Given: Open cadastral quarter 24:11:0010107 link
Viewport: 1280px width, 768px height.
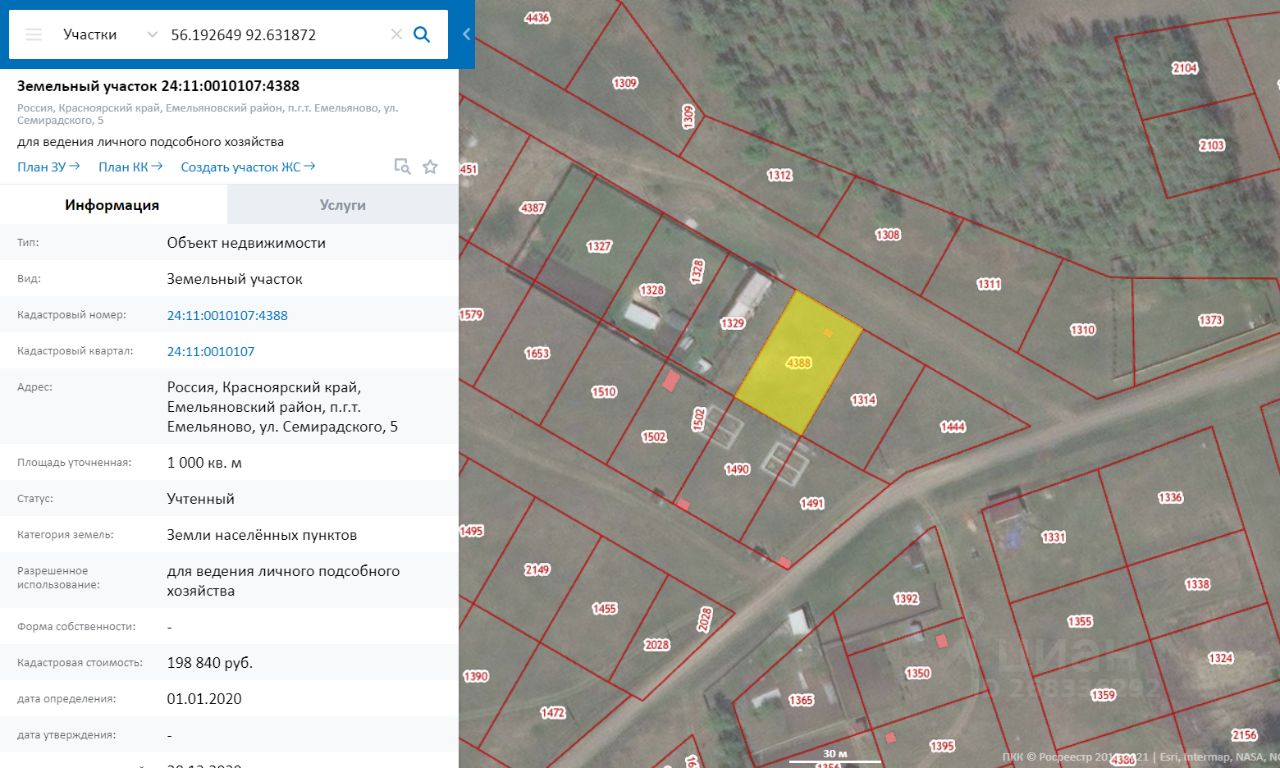Looking at the screenshot, I should tap(211, 351).
